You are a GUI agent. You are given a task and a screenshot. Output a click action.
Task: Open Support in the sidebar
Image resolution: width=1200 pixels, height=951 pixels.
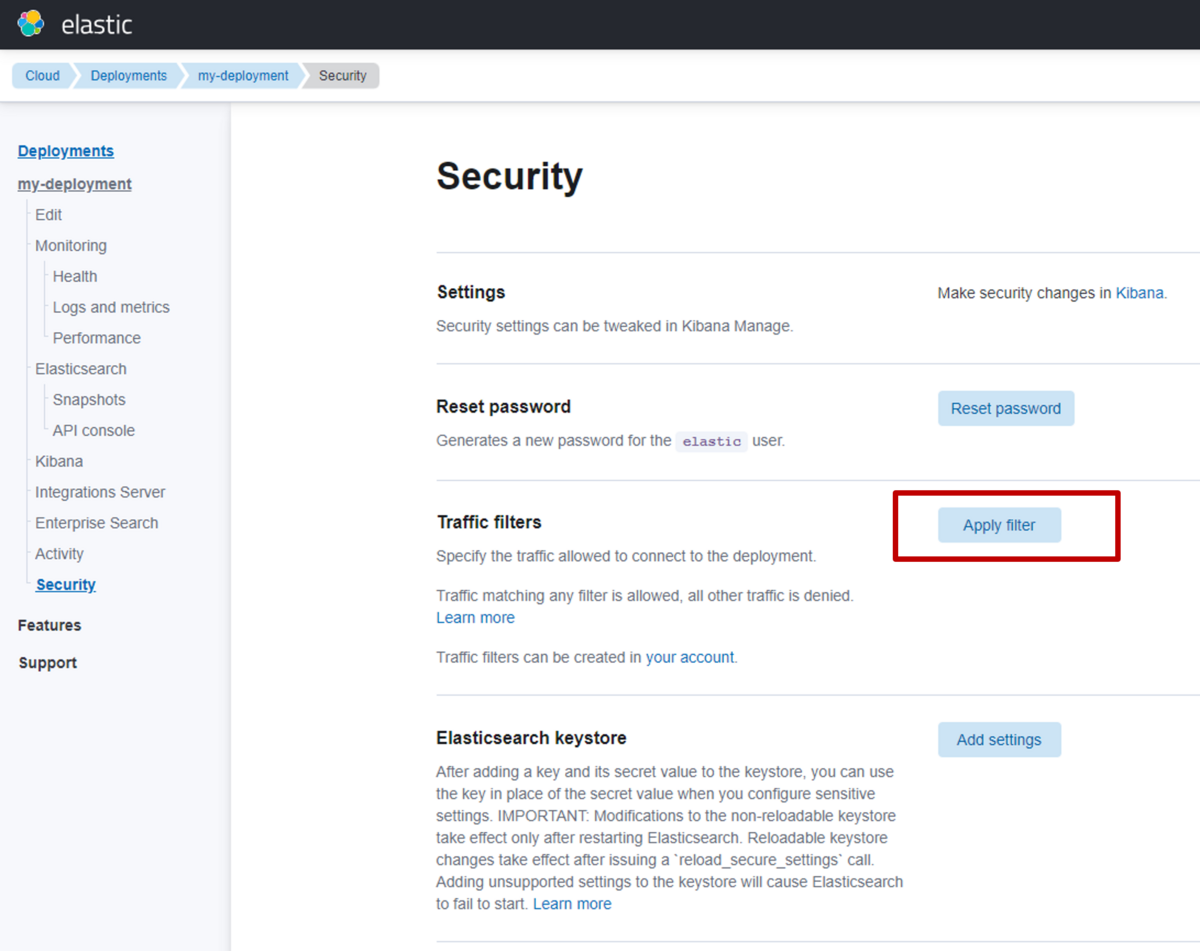click(x=48, y=663)
